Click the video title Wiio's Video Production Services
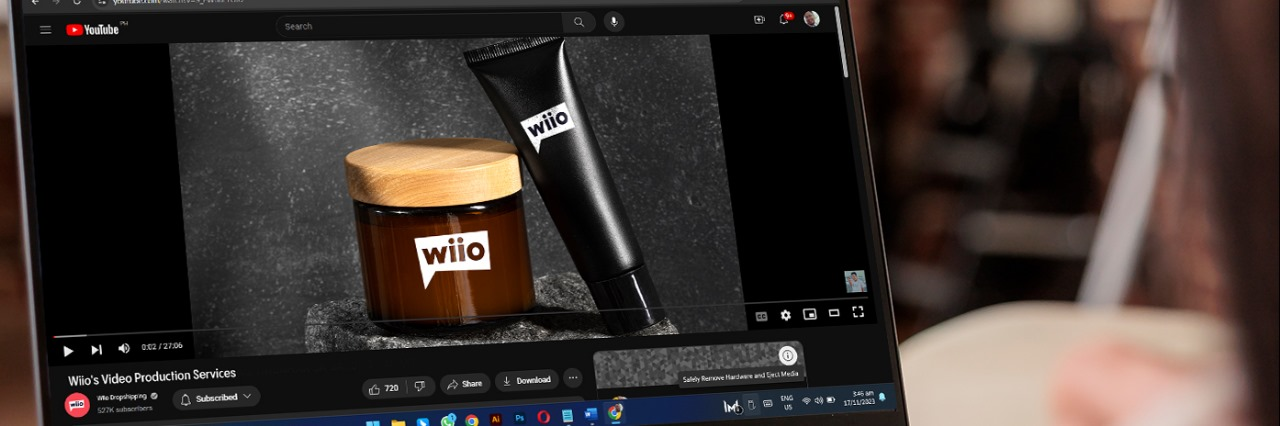 click(152, 376)
